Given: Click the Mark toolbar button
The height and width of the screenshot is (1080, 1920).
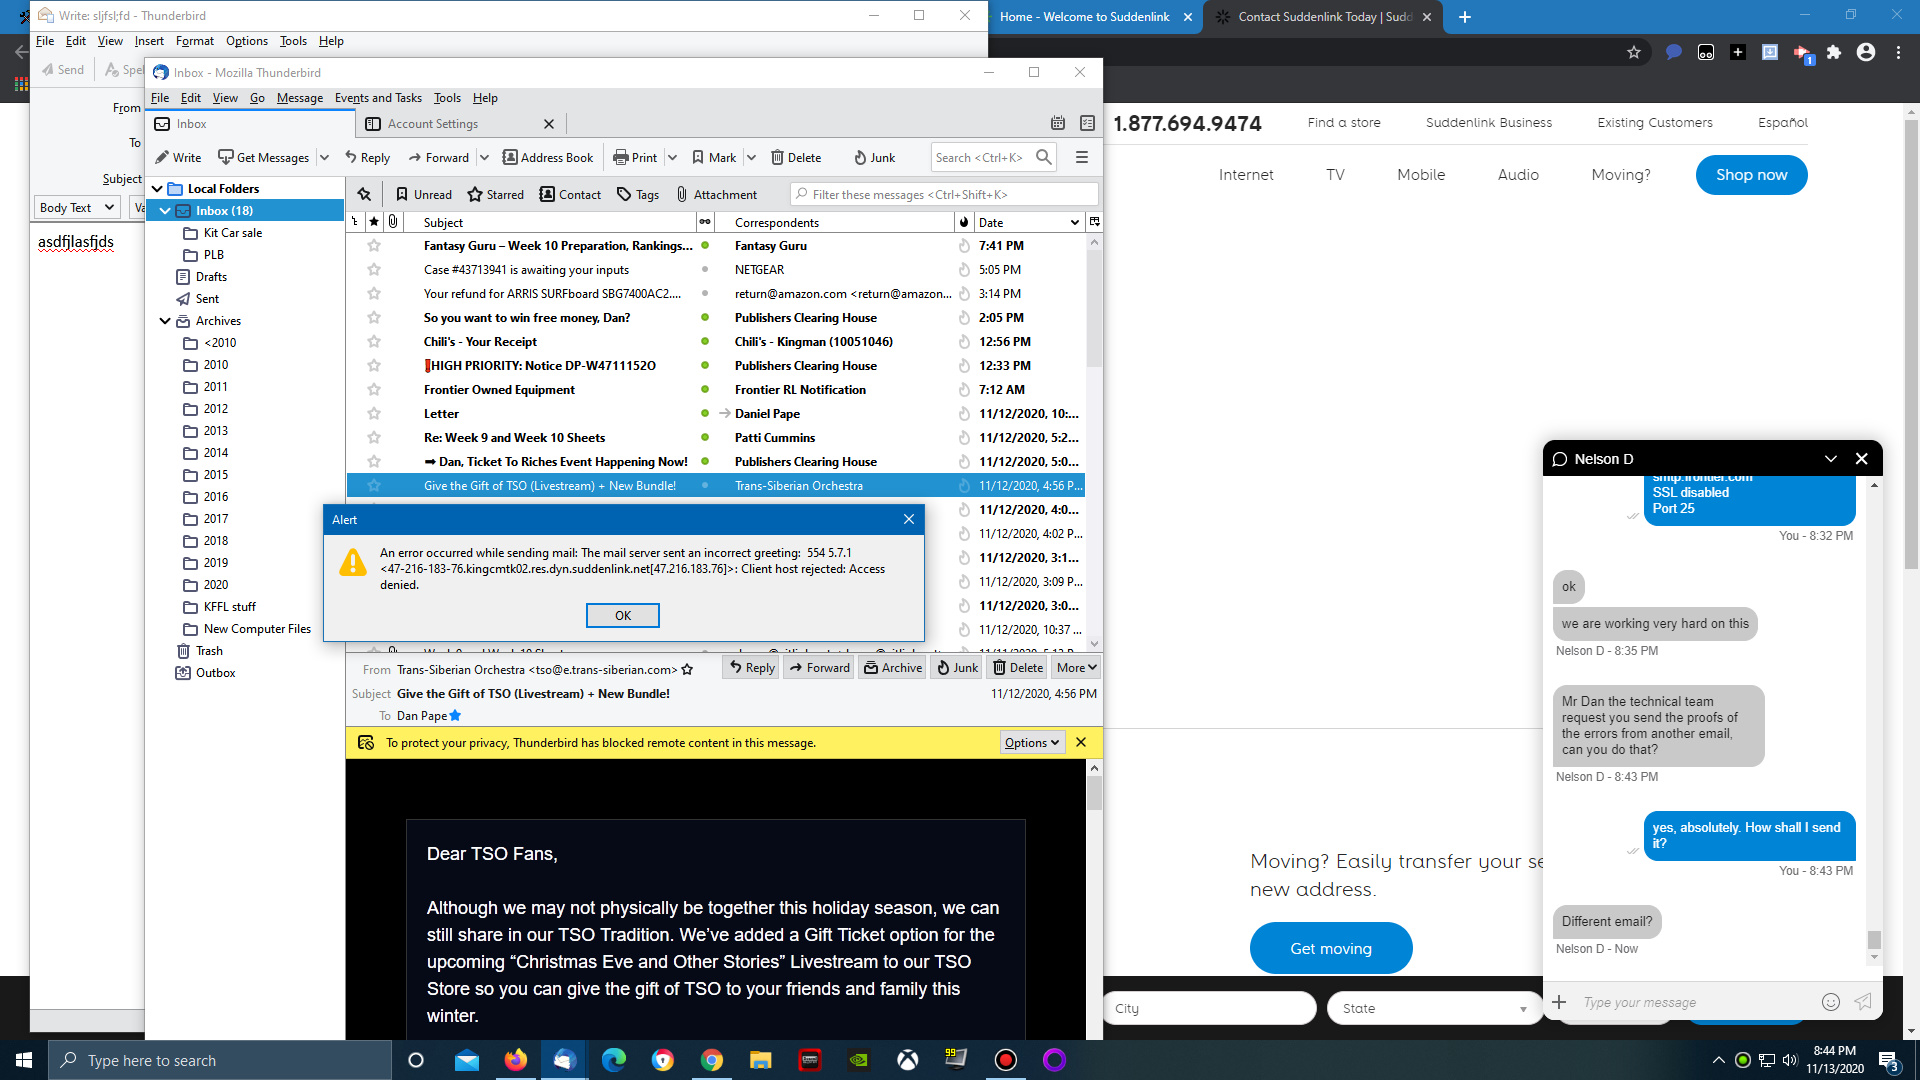Looking at the screenshot, I should pos(713,157).
